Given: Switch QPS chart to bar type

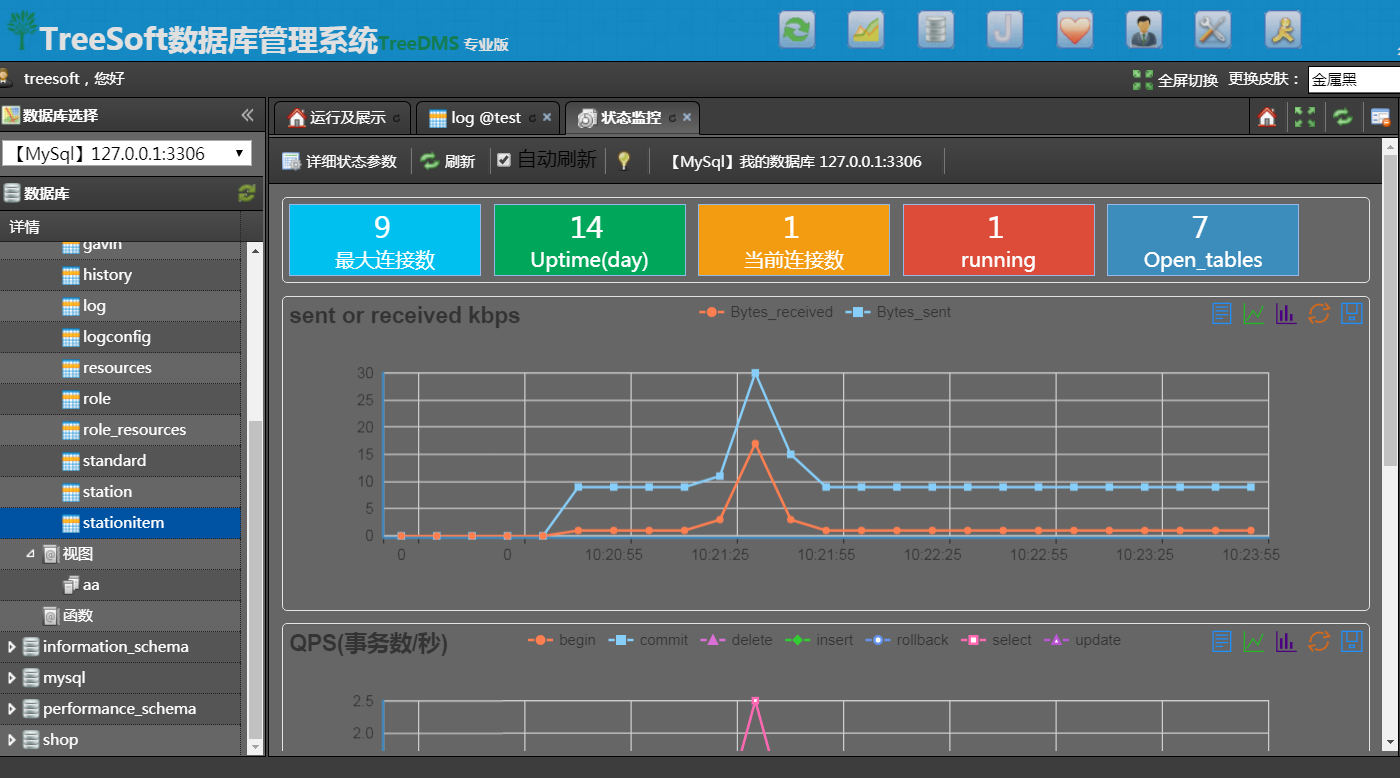Looking at the screenshot, I should (1286, 641).
